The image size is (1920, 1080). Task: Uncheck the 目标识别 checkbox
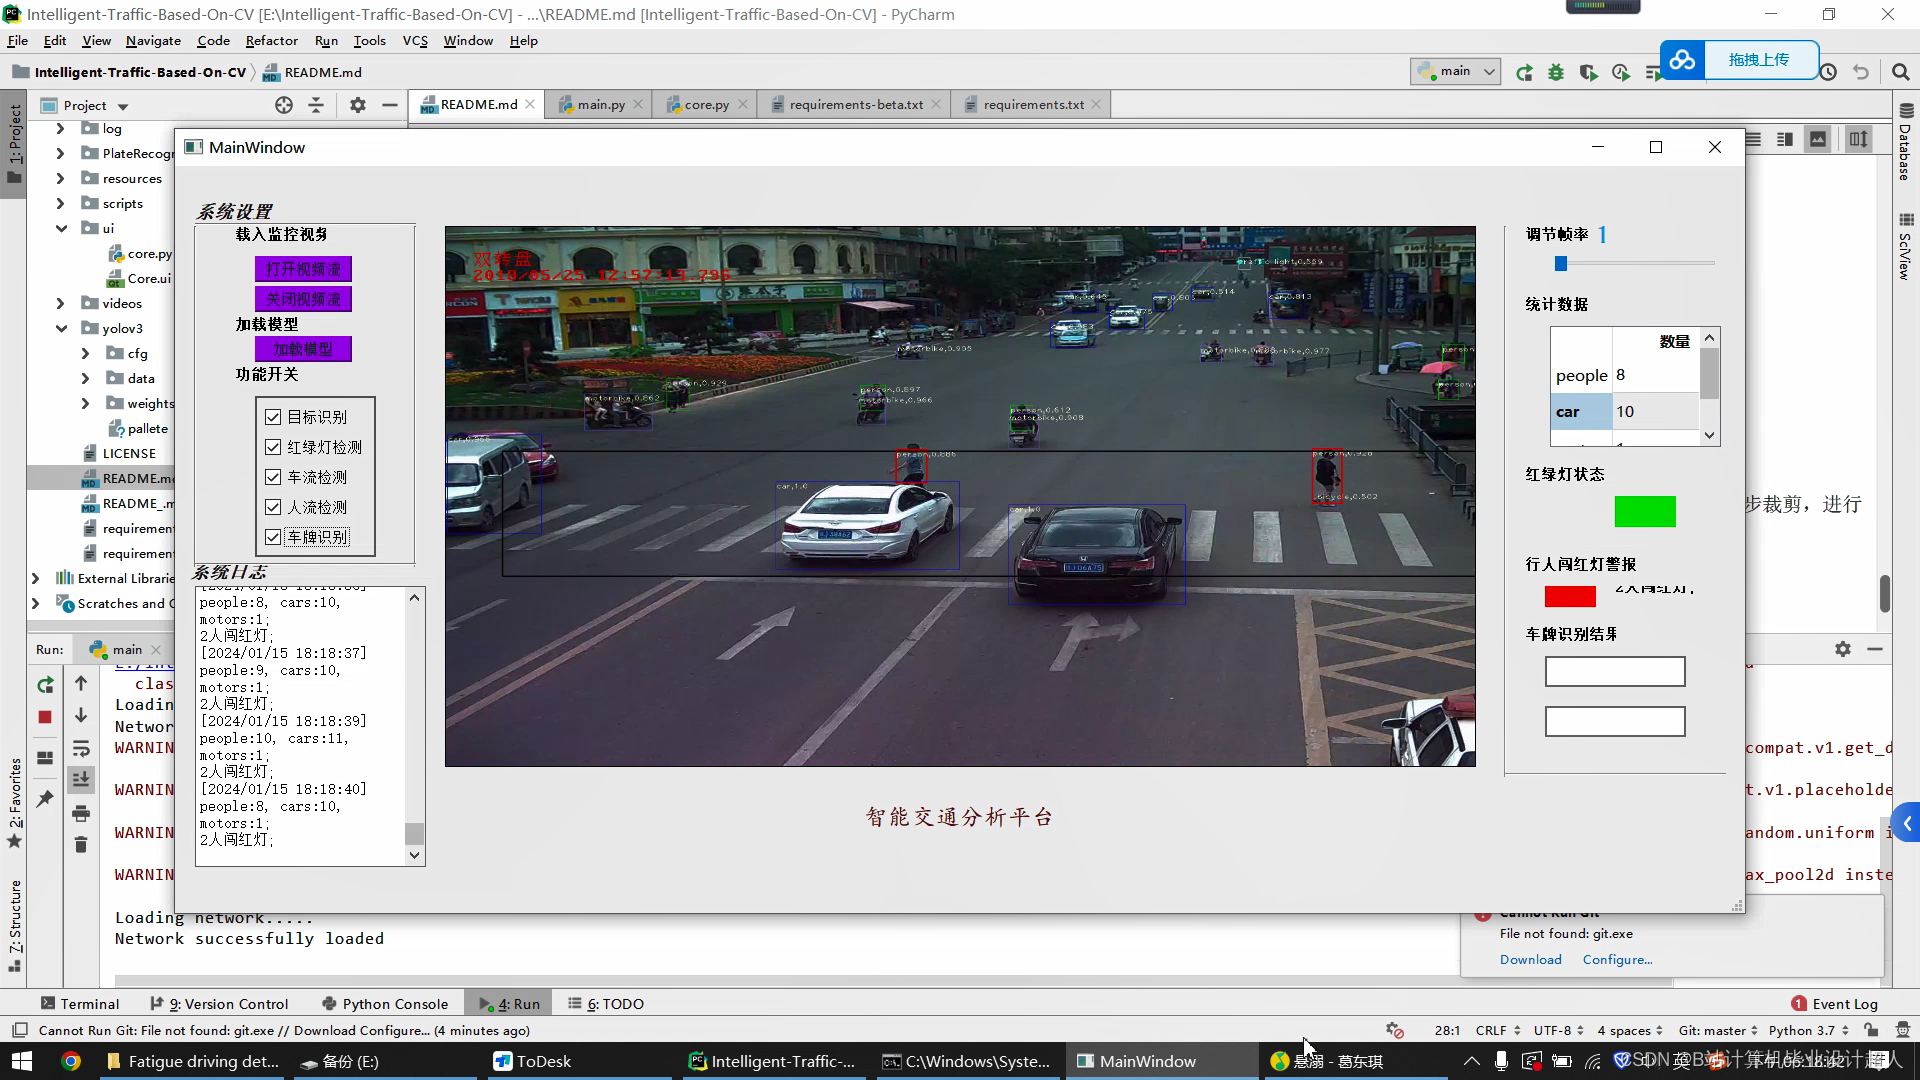(273, 417)
